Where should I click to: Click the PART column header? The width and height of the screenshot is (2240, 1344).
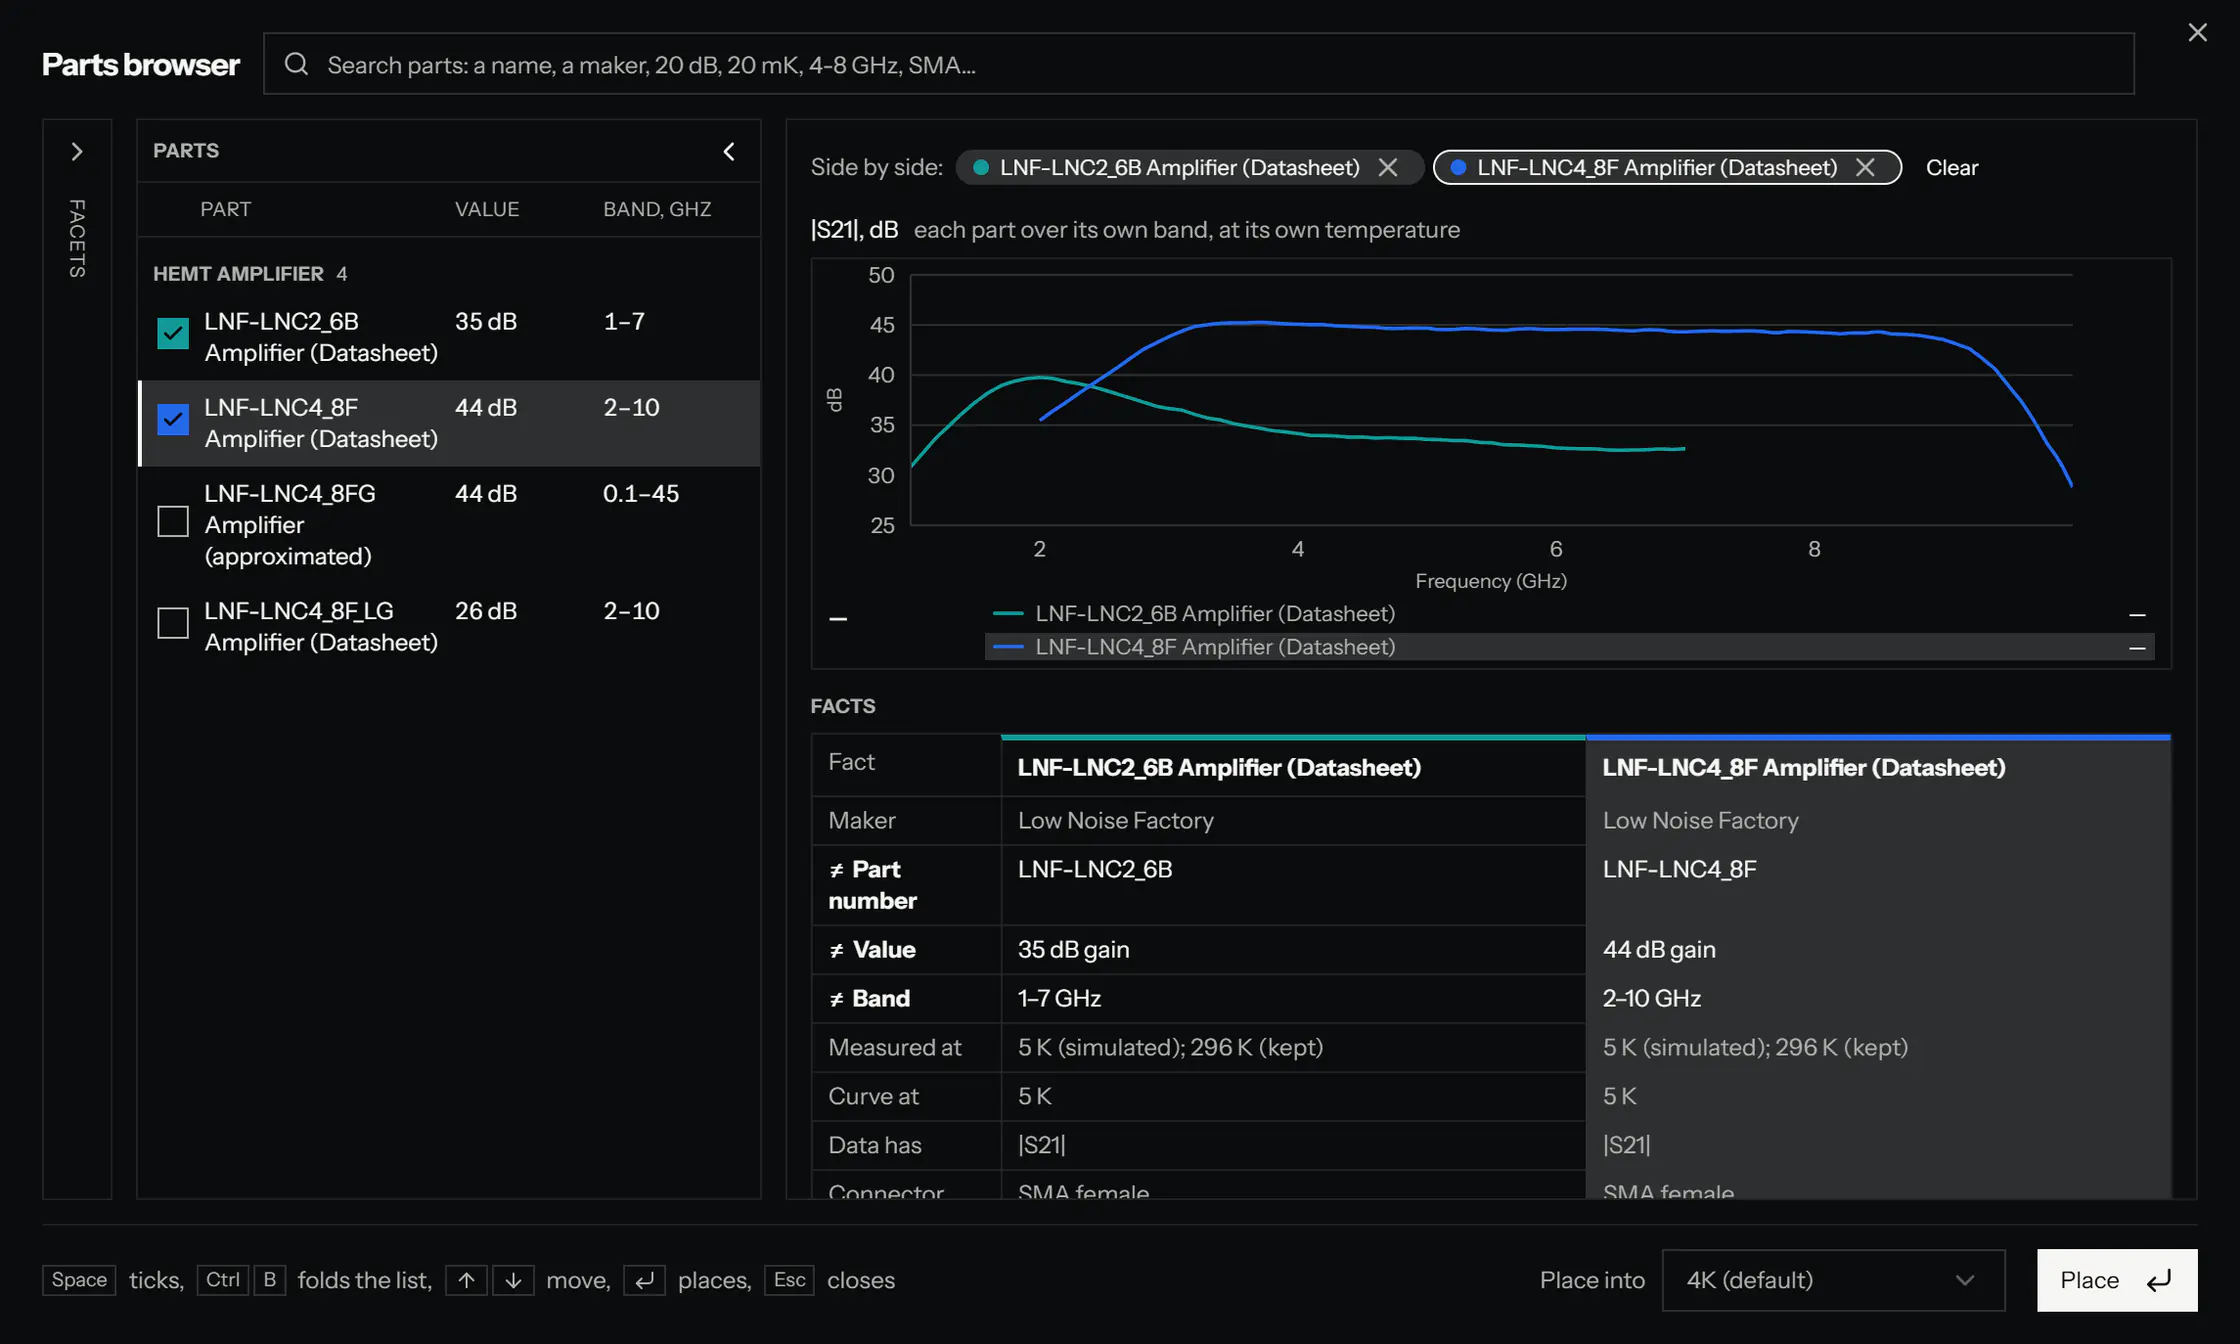(x=225, y=209)
